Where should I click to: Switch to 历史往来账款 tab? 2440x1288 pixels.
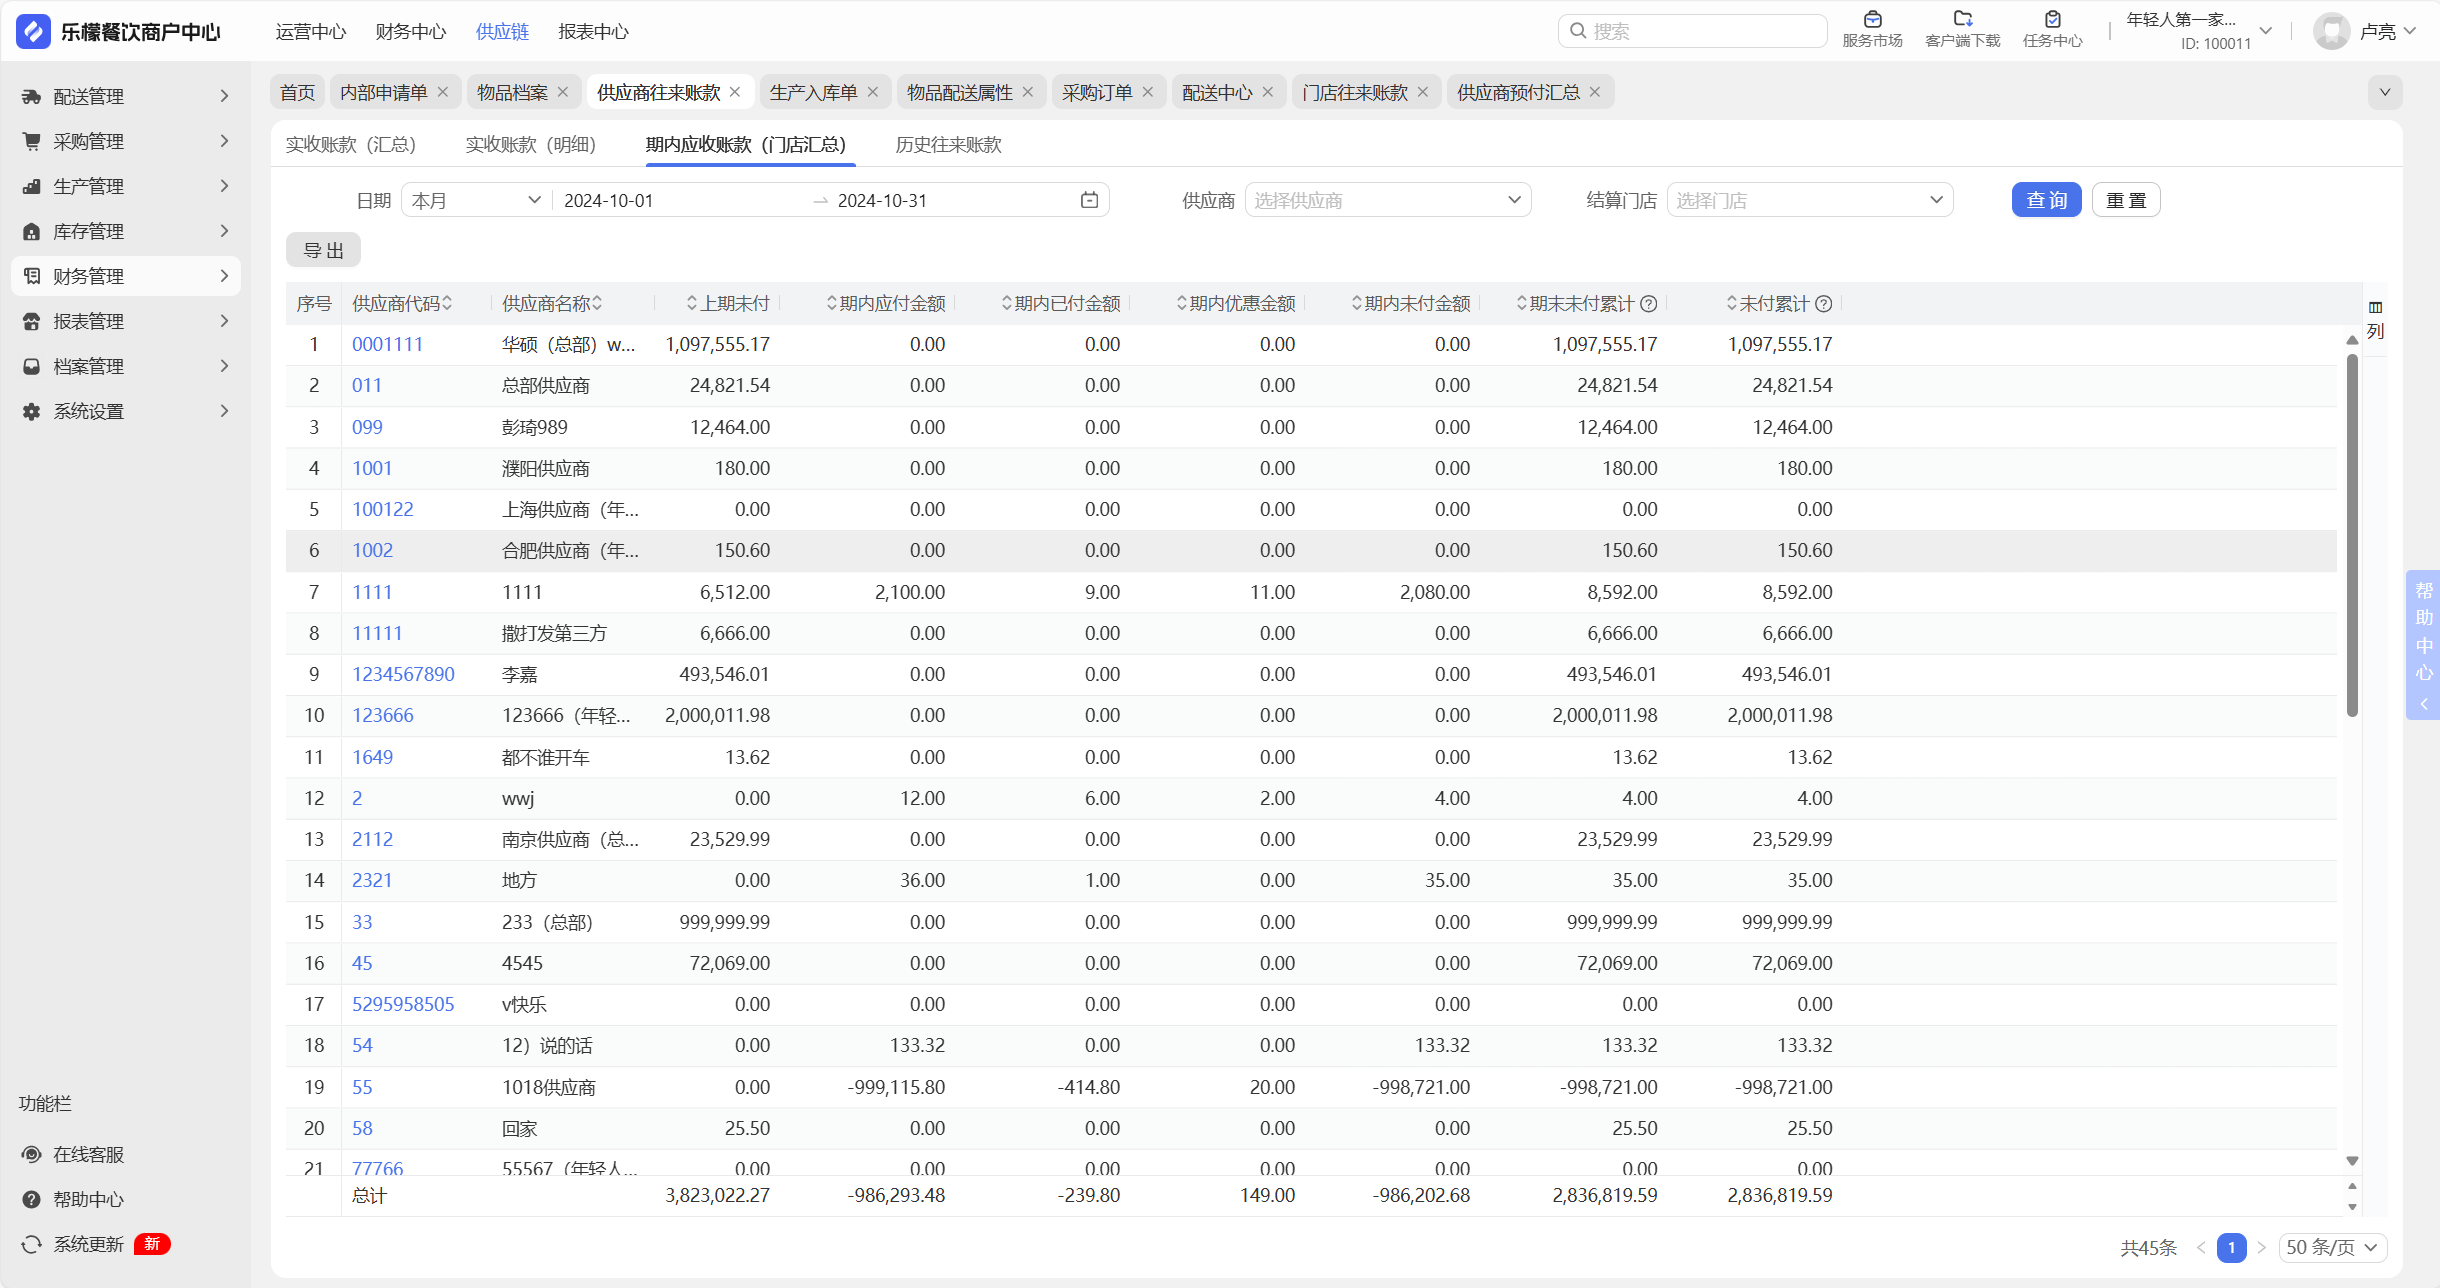(x=948, y=144)
